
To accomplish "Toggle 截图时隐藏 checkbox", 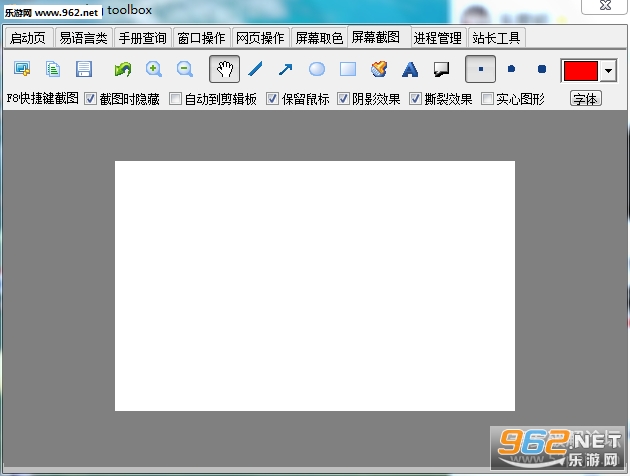I will pyautogui.click(x=90, y=99).
